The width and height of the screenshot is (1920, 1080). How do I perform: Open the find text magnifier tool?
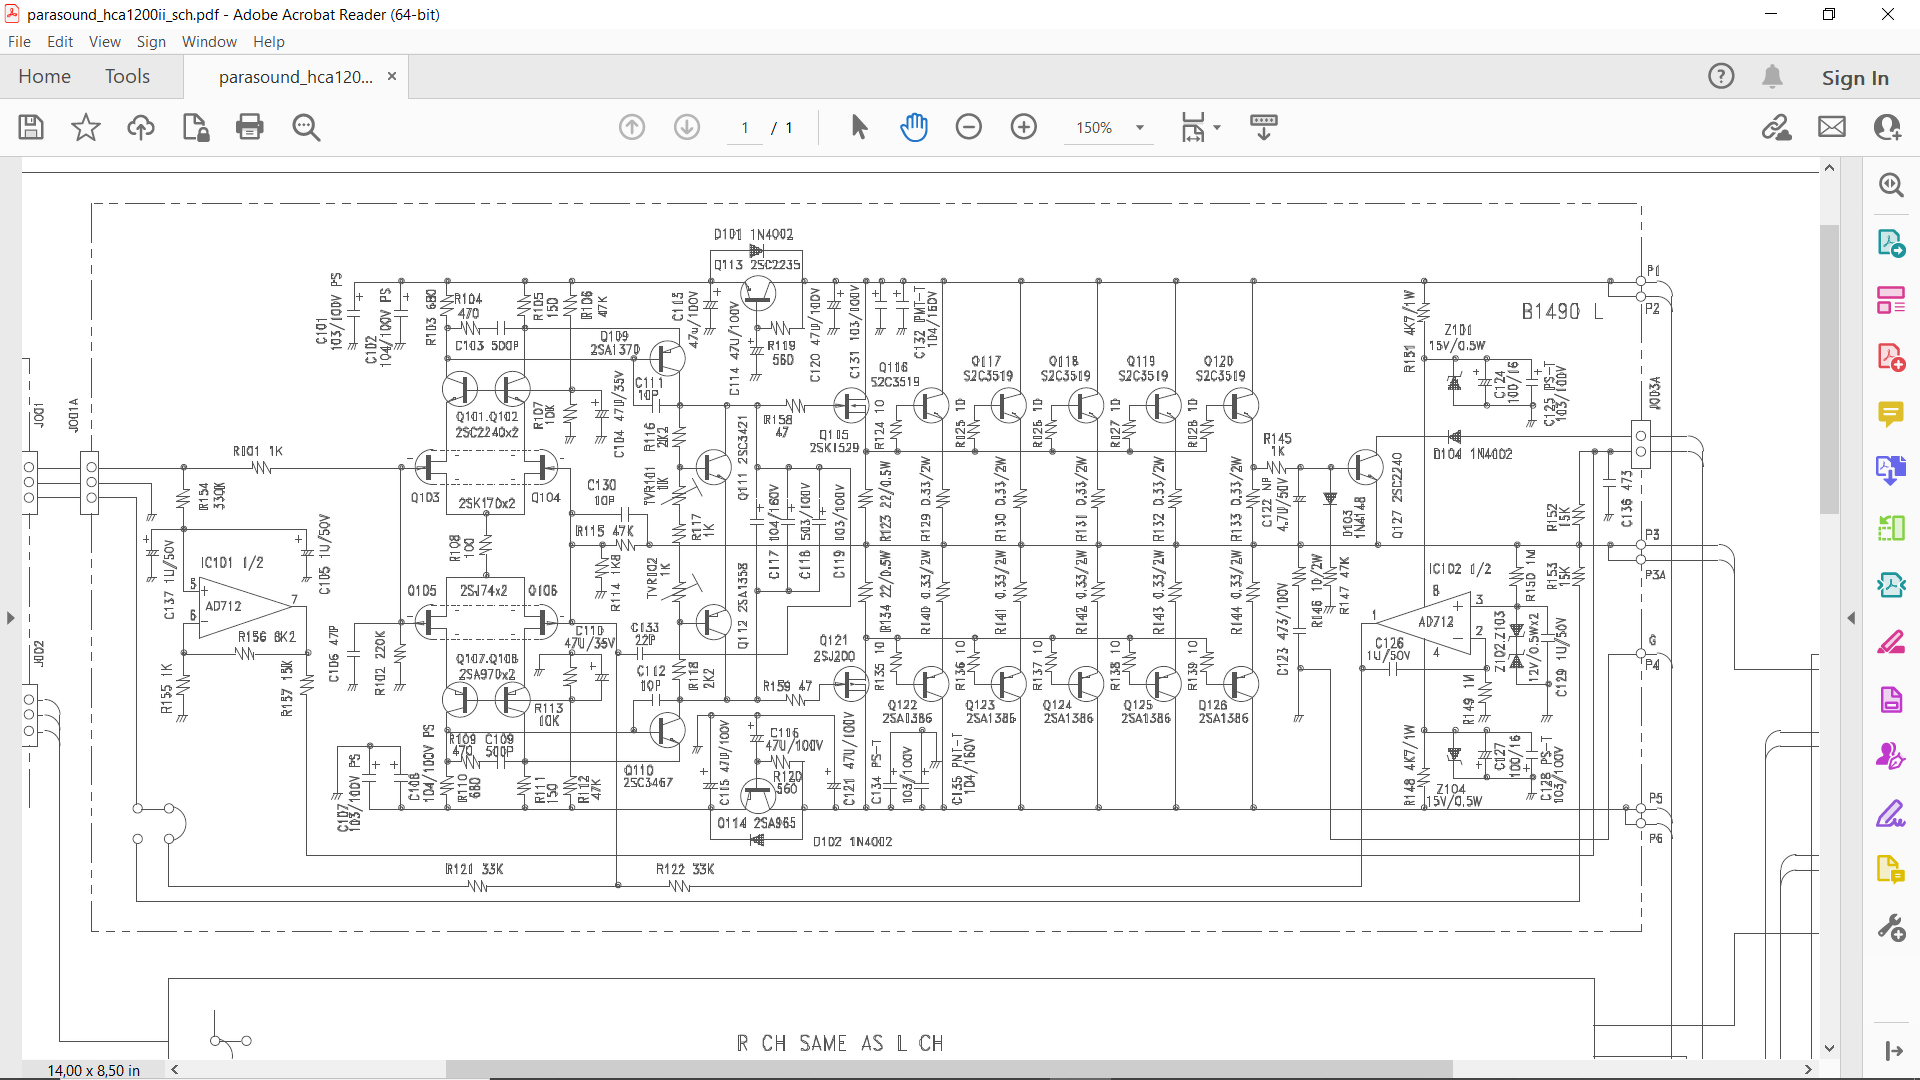point(306,127)
